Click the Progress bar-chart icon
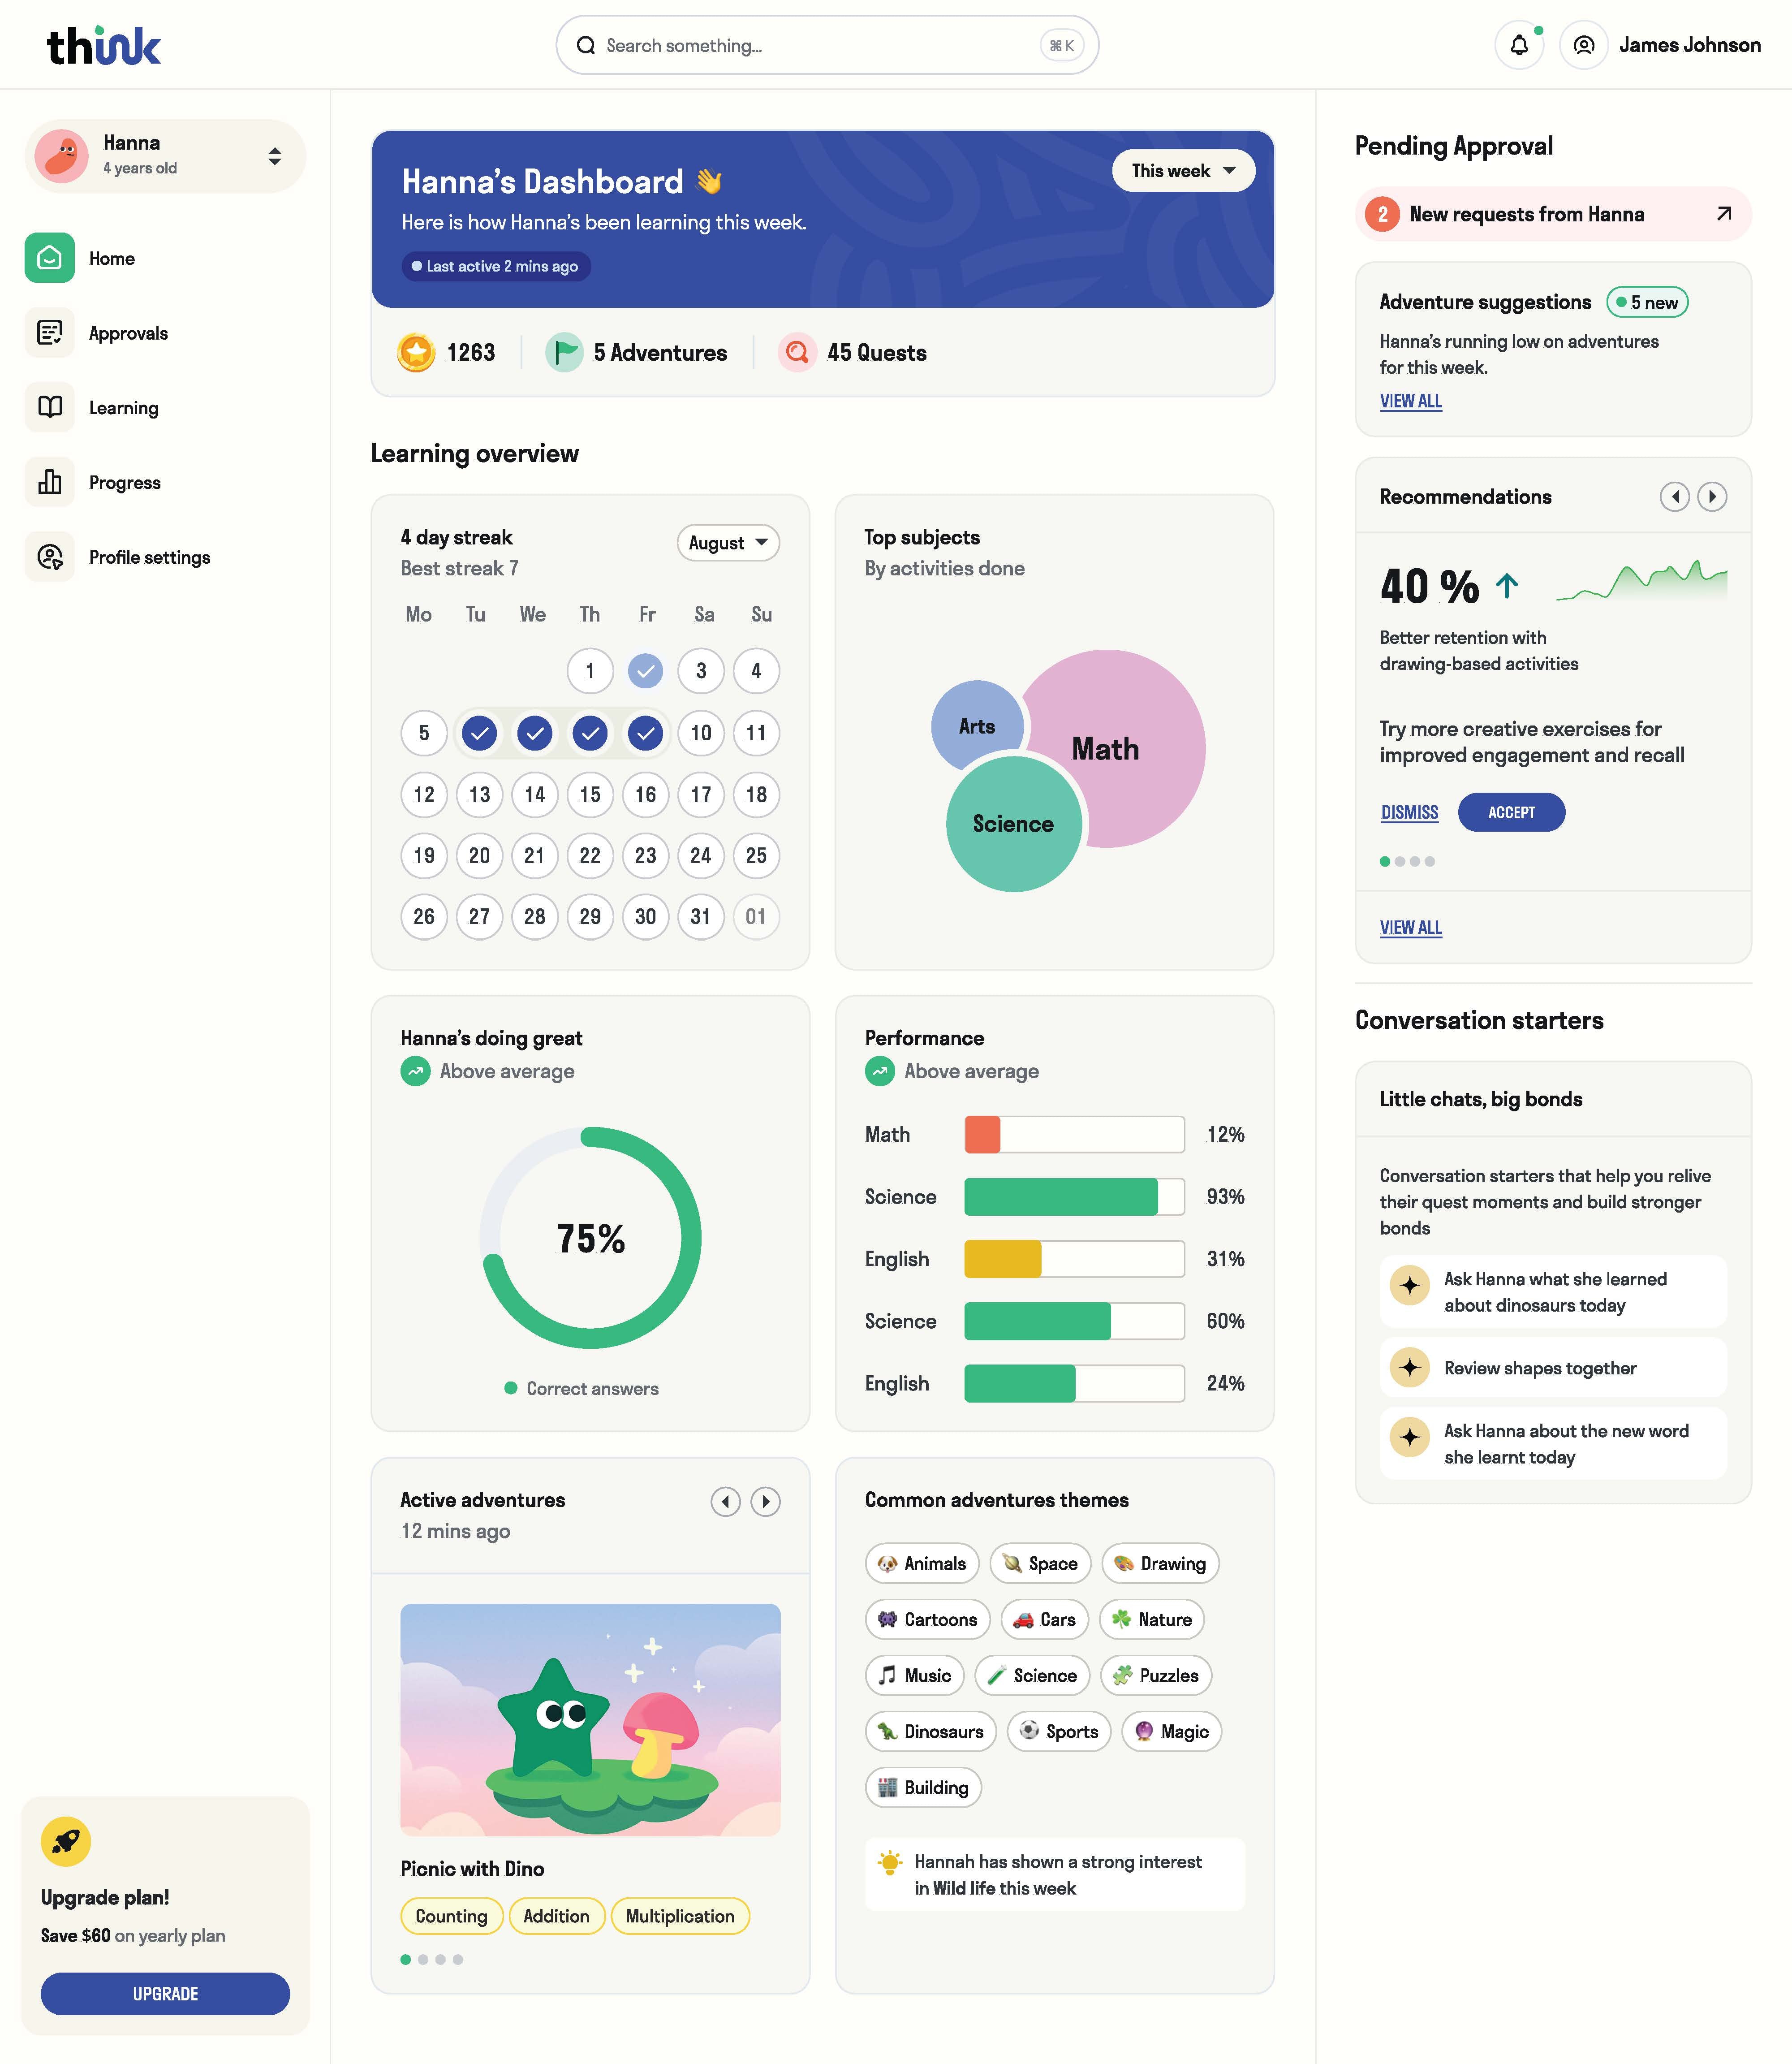Image resolution: width=1792 pixels, height=2064 pixels. pos(50,482)
